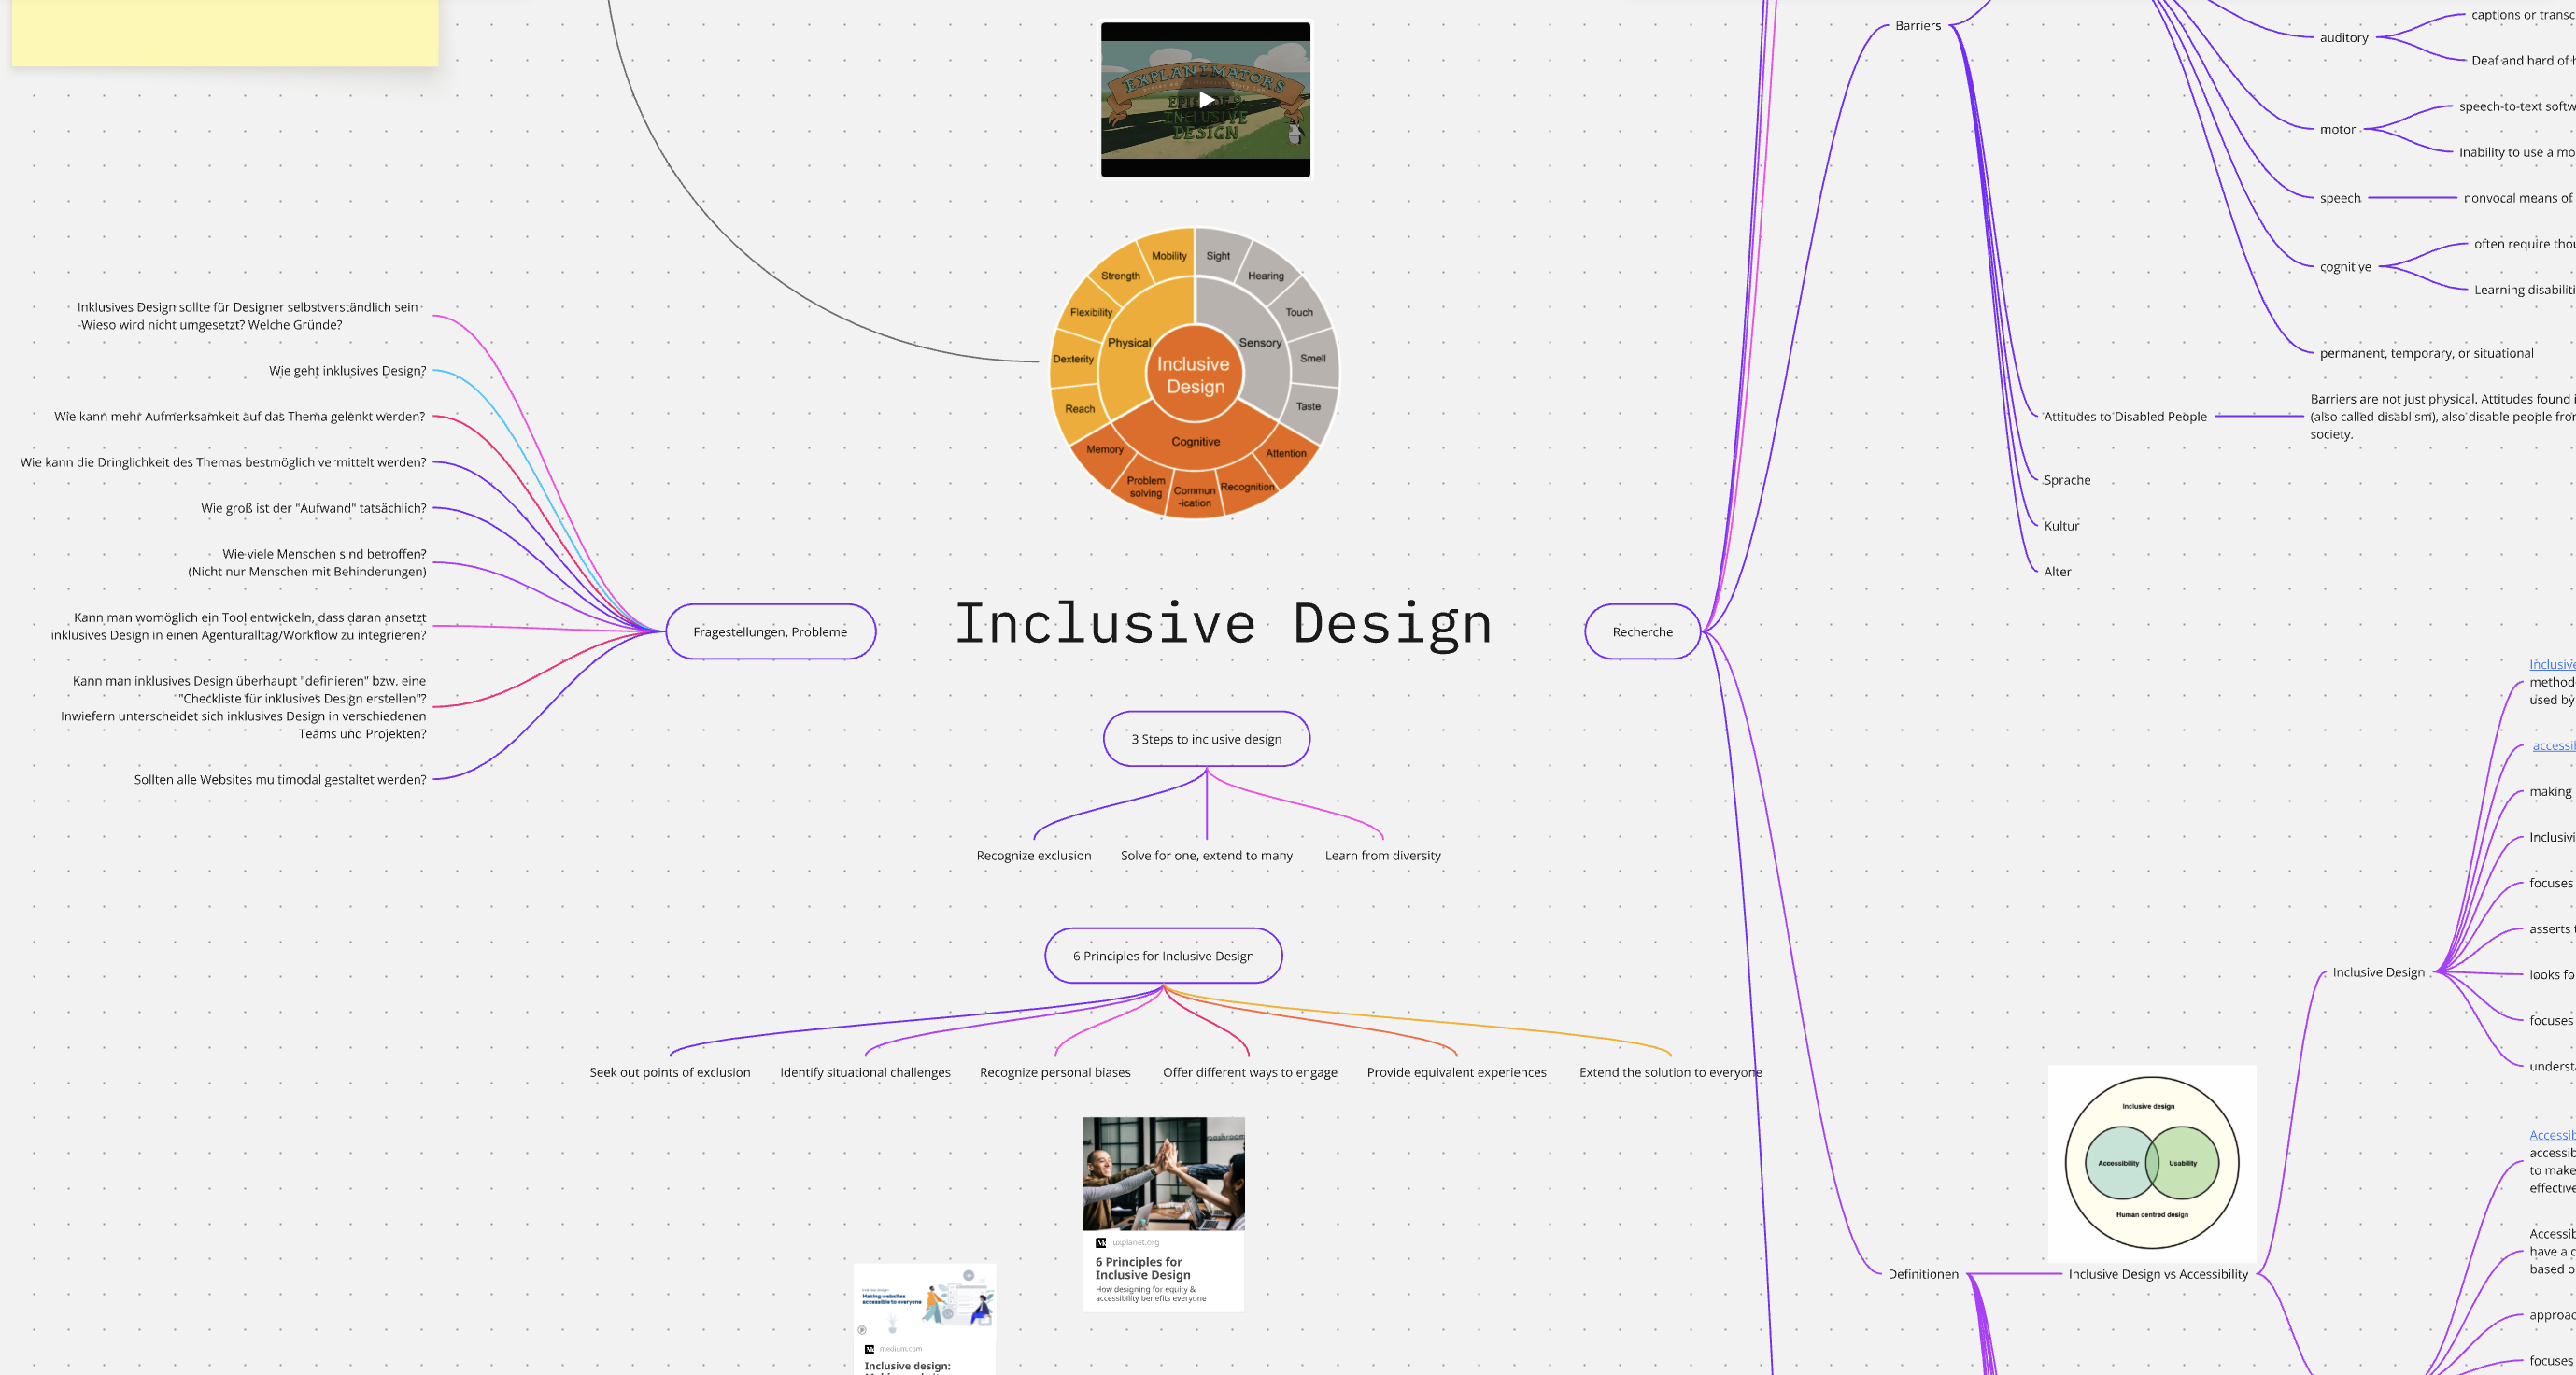2576x1375 pixels.
Task: Select 'Wie kann die Dringlichkeit' question node
Action: [223, 462]
